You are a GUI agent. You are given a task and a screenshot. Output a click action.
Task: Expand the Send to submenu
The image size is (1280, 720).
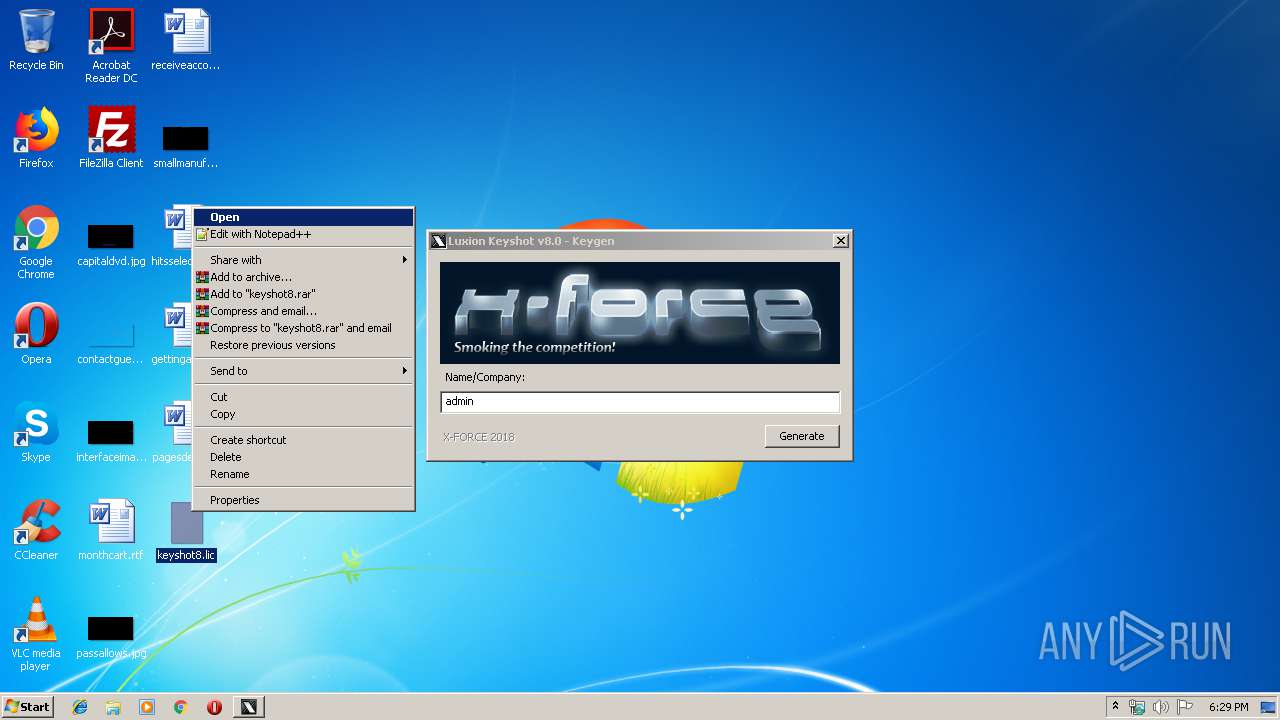(304, 371)
